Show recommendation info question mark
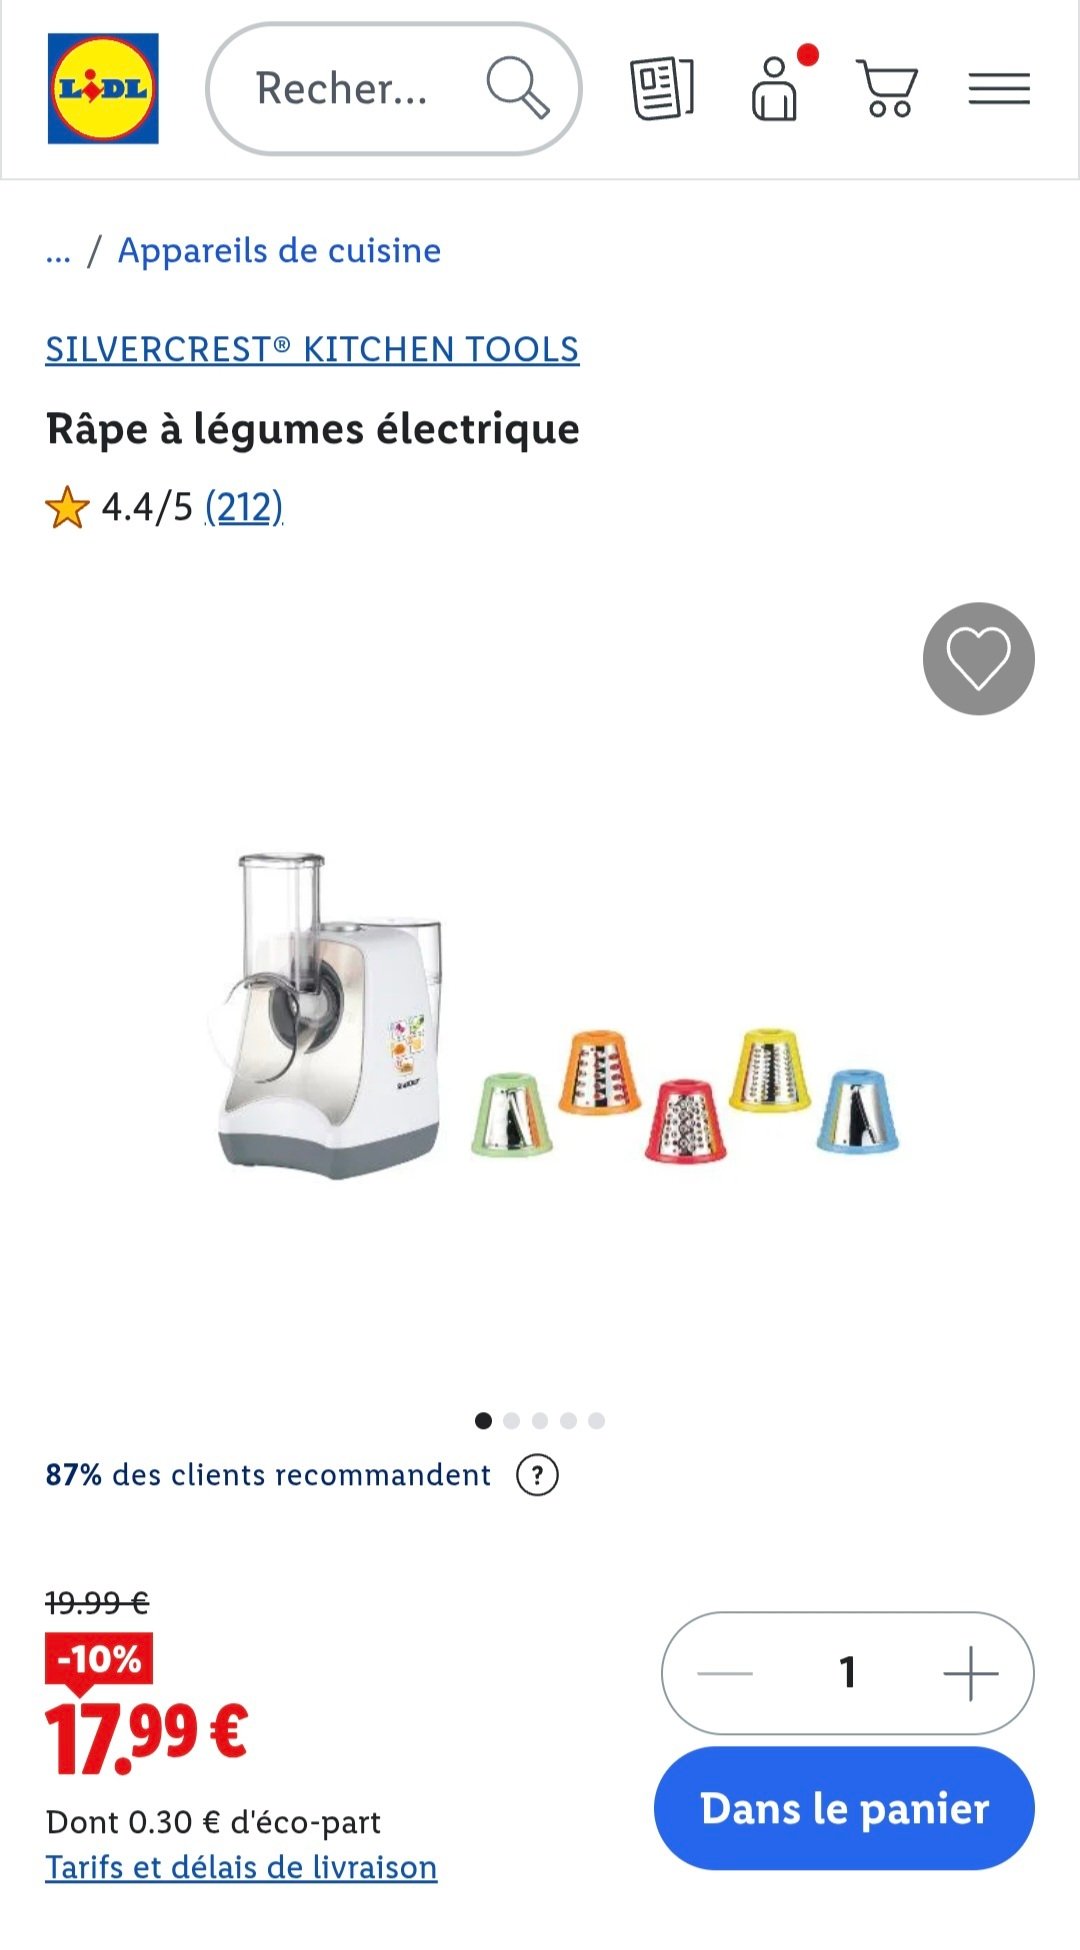This screenshot has height=1950, width=1080. click(x=537, y=1475)
